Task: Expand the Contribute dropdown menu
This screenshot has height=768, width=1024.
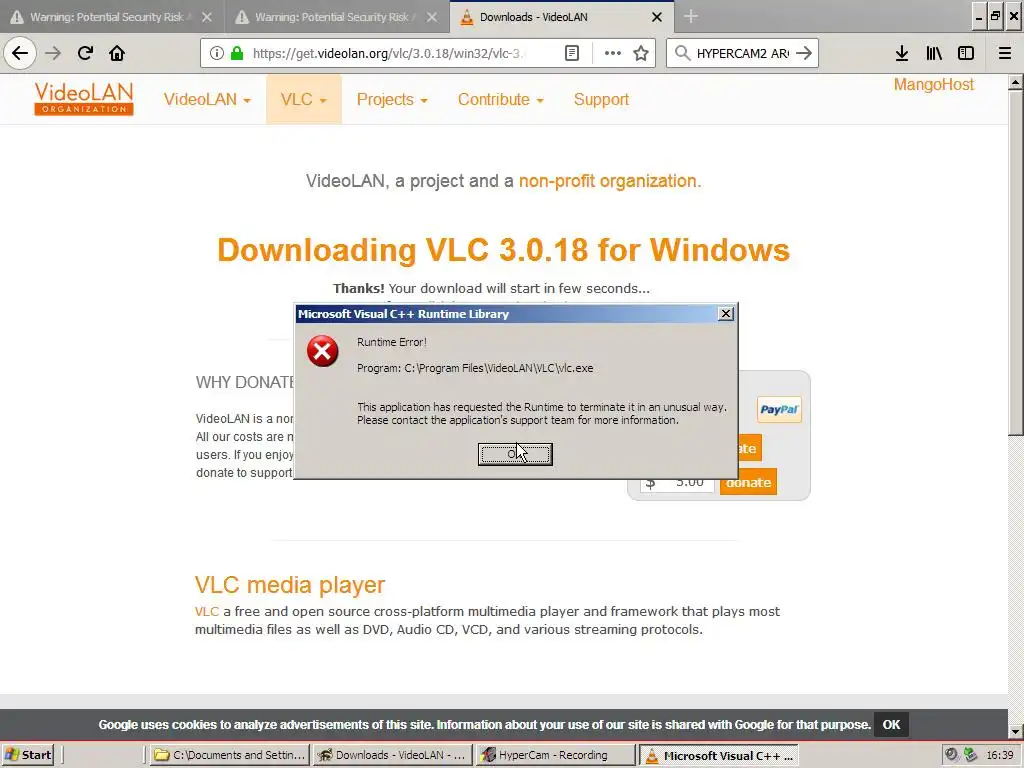Action: [x=501, y=99]
